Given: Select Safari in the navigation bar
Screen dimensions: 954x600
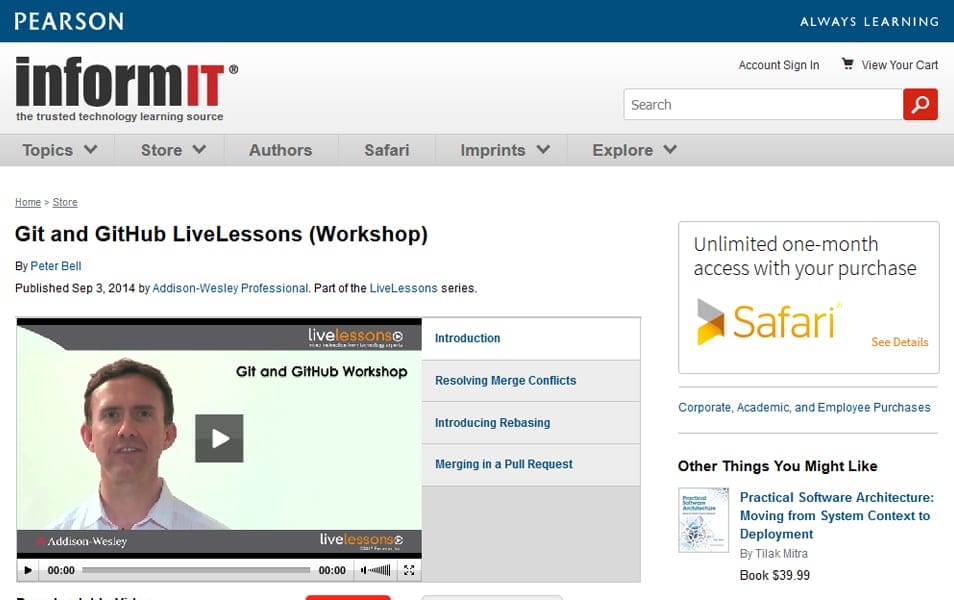Looking at the screenshot, I should 387,149.
